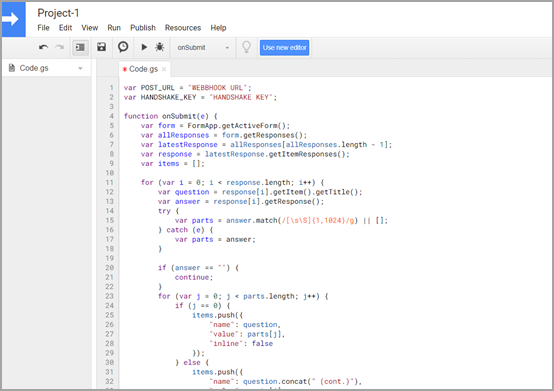Image resolution: width=554 pixels, height=391 pixels.
Task: Click var items = [] on line 9
Action: pos(172,164)
